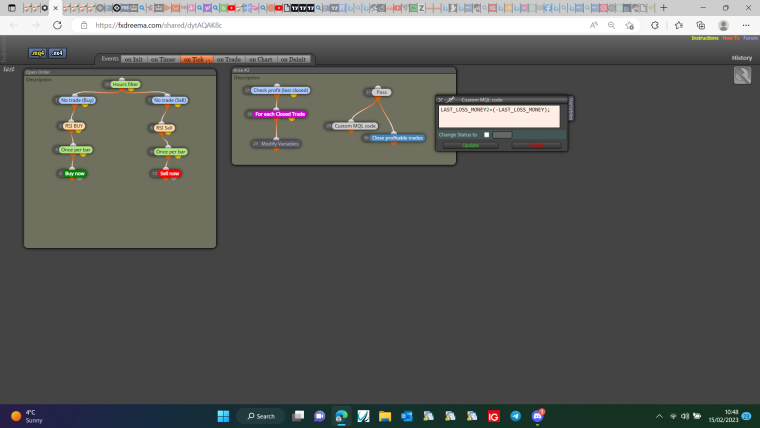Viewport: 760px width, 428px height.
Task: Click the browser address bar
Action: tap(334, 25)
